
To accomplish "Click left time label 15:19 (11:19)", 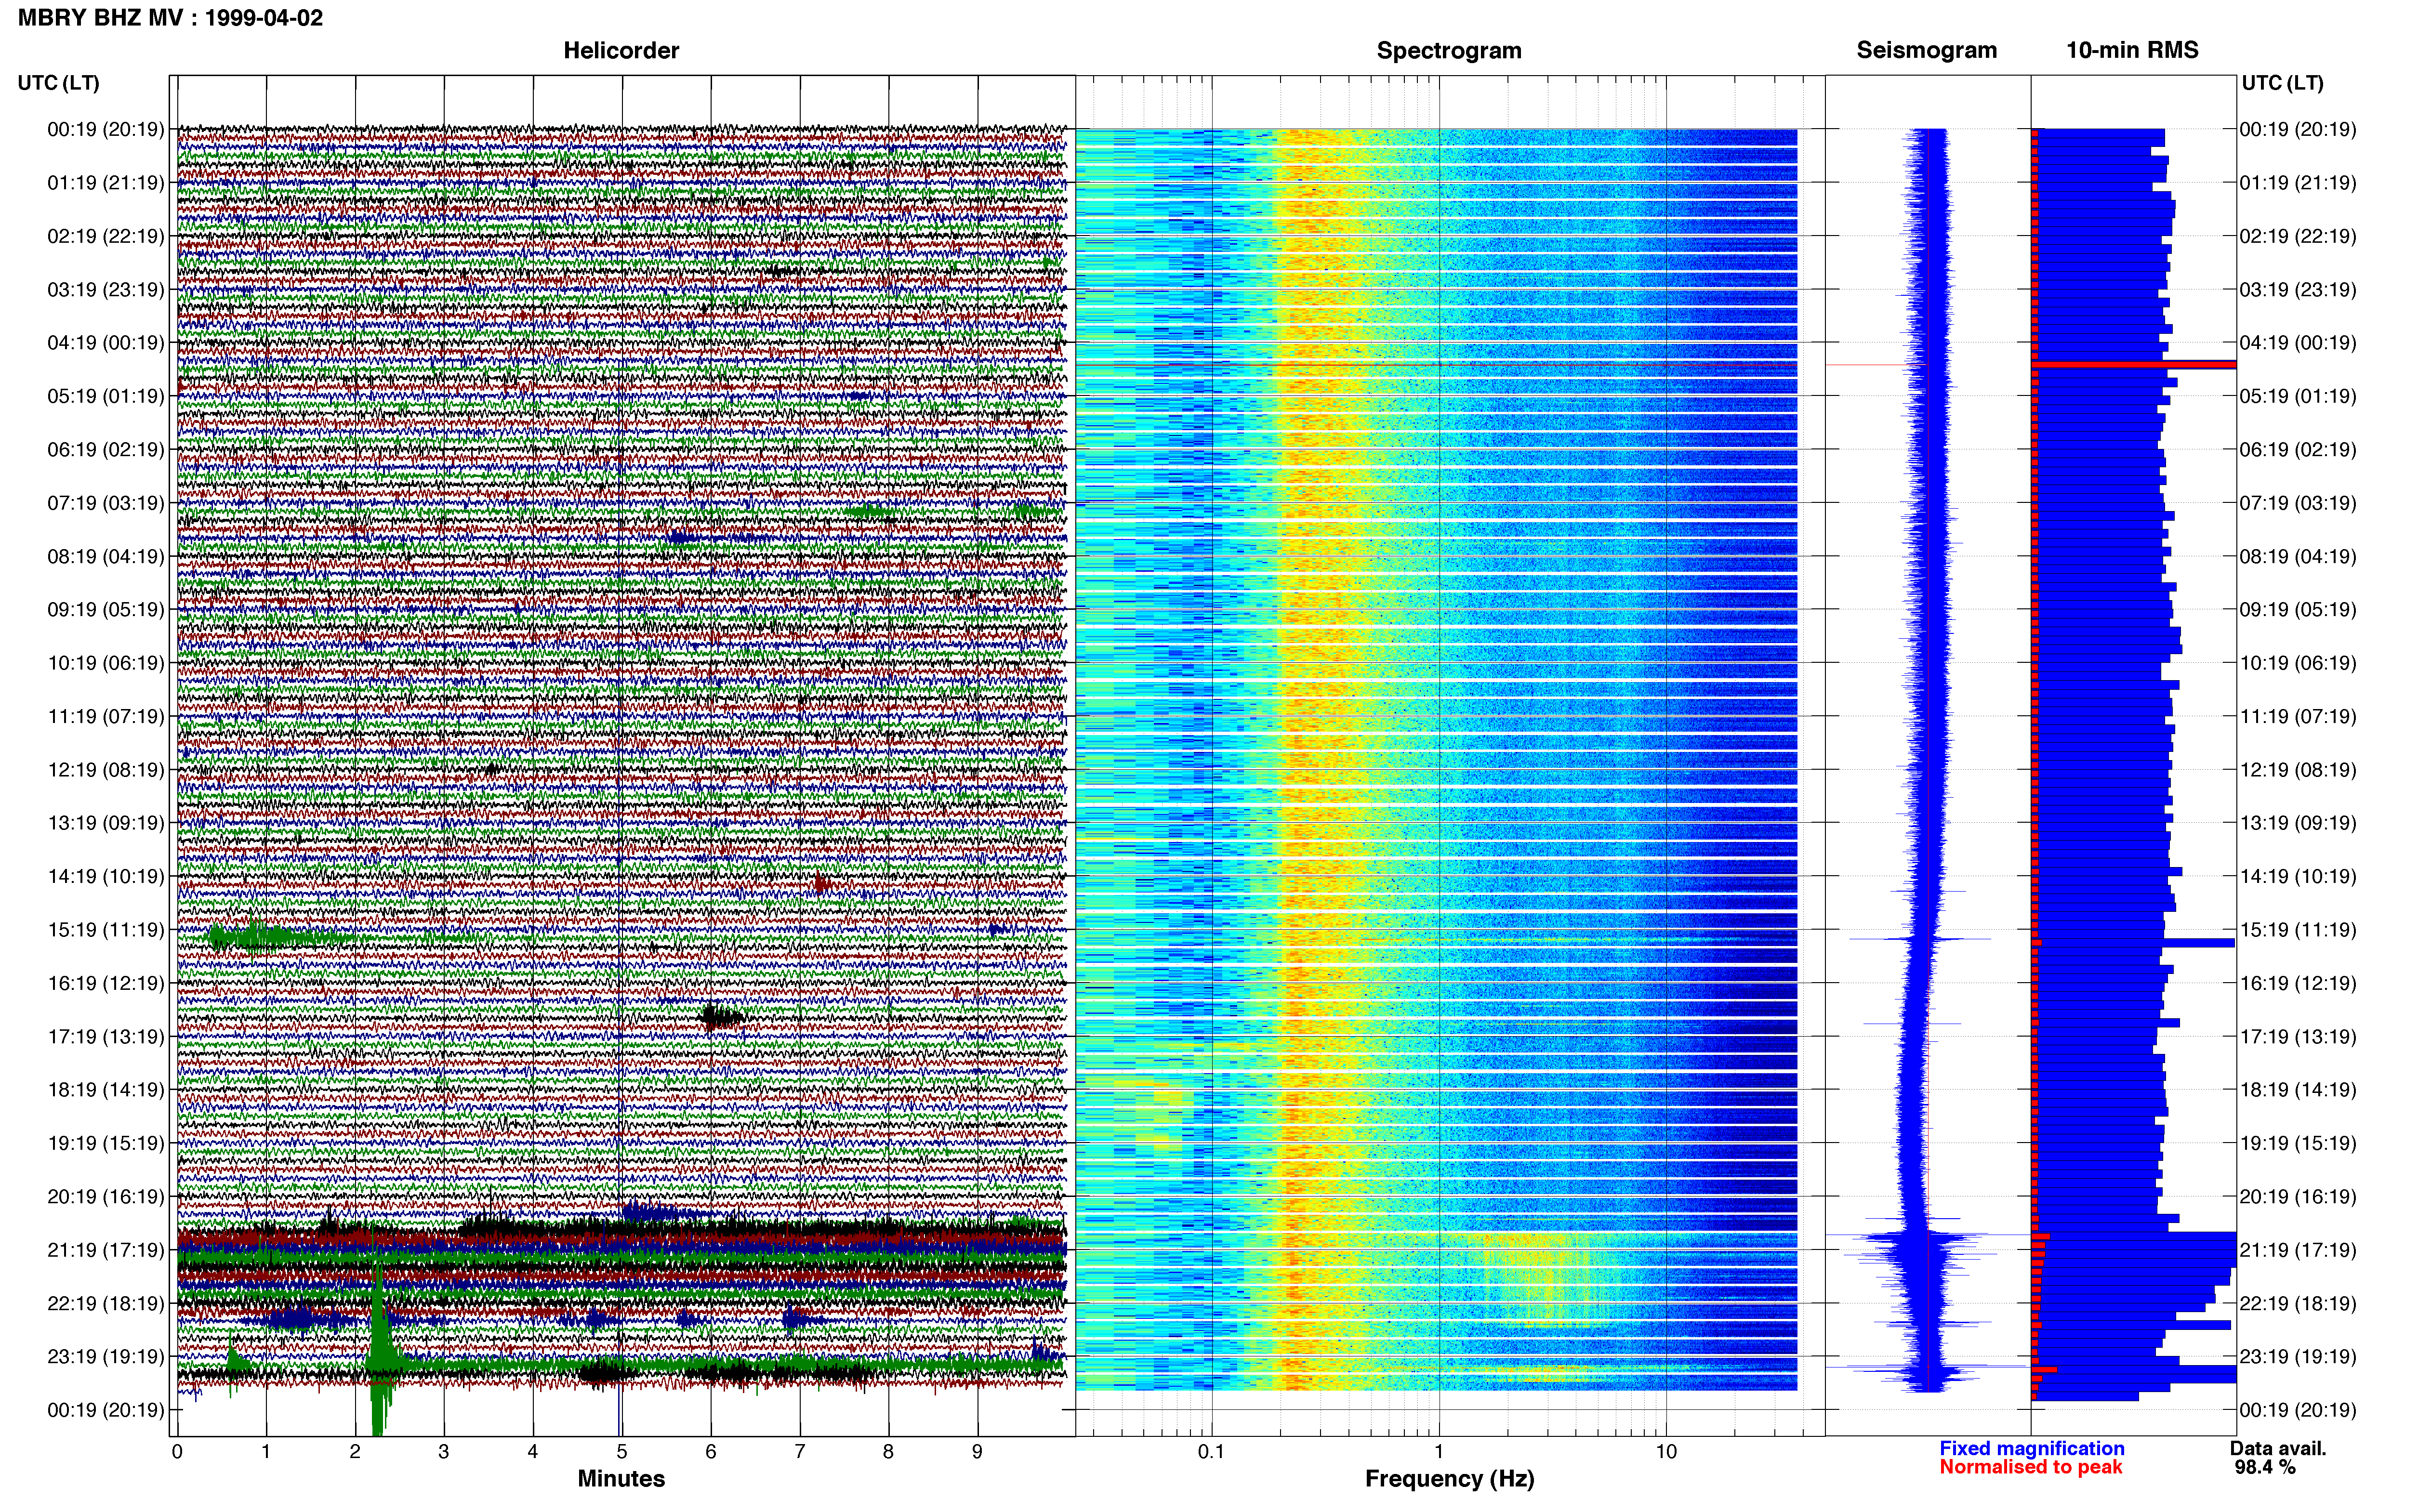I will click(106, 930).
